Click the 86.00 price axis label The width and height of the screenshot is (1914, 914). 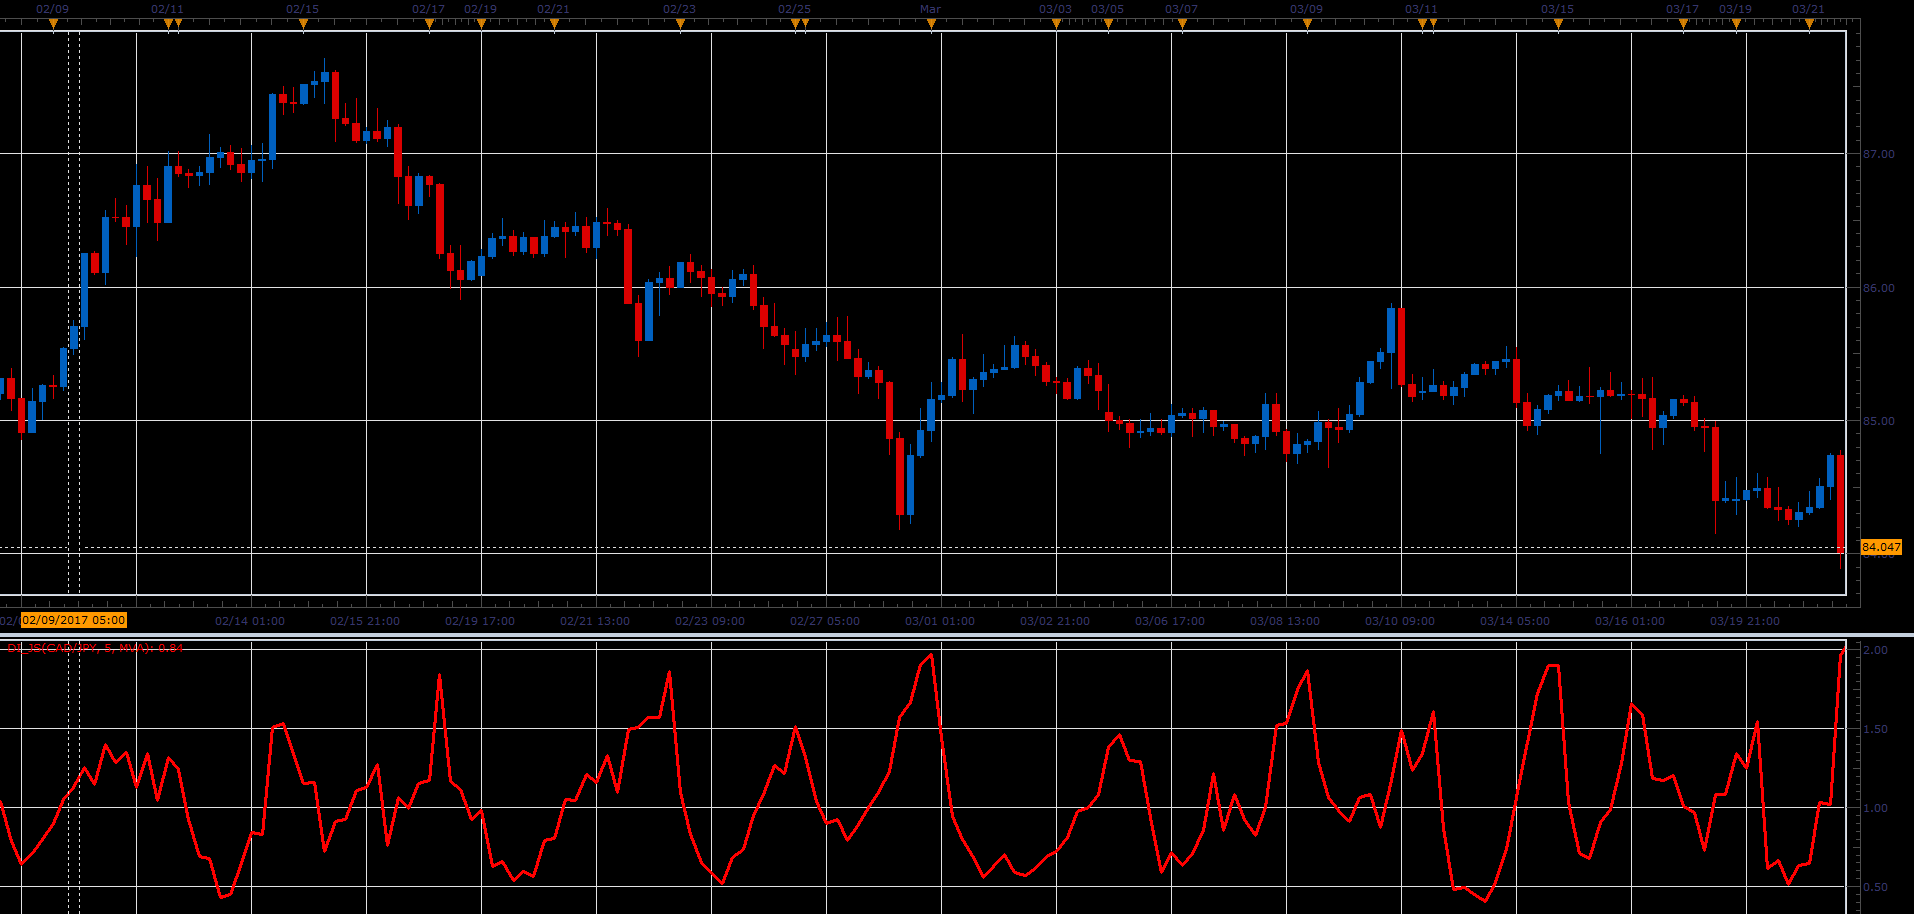click(1879, 288)
